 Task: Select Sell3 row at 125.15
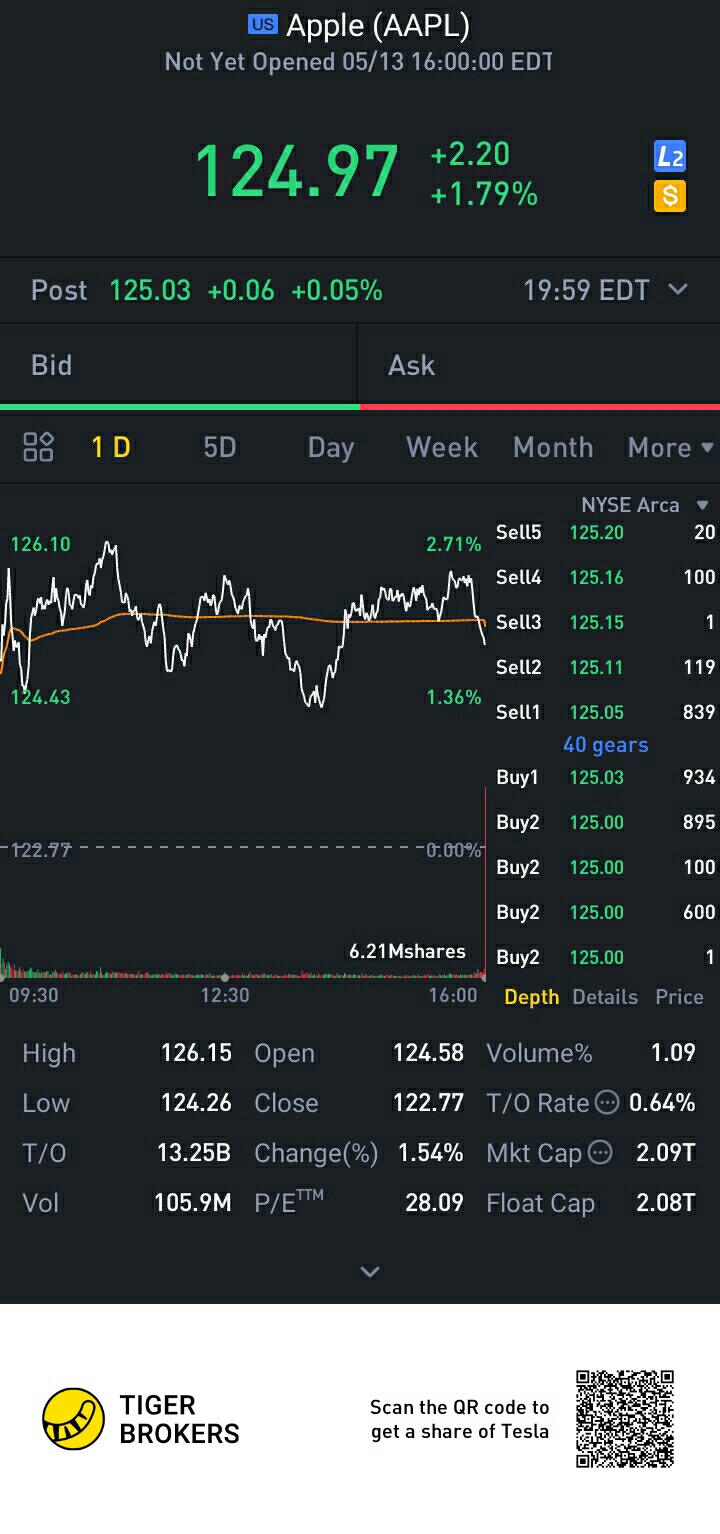tap(605, 622)
